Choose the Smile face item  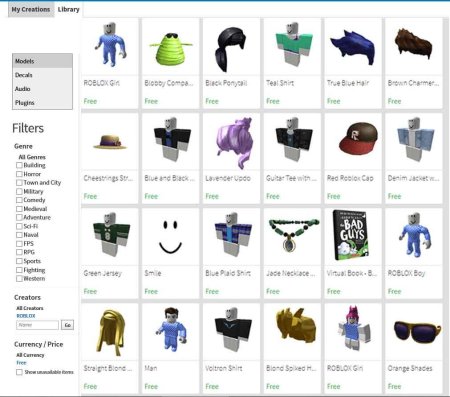(170, 237)
